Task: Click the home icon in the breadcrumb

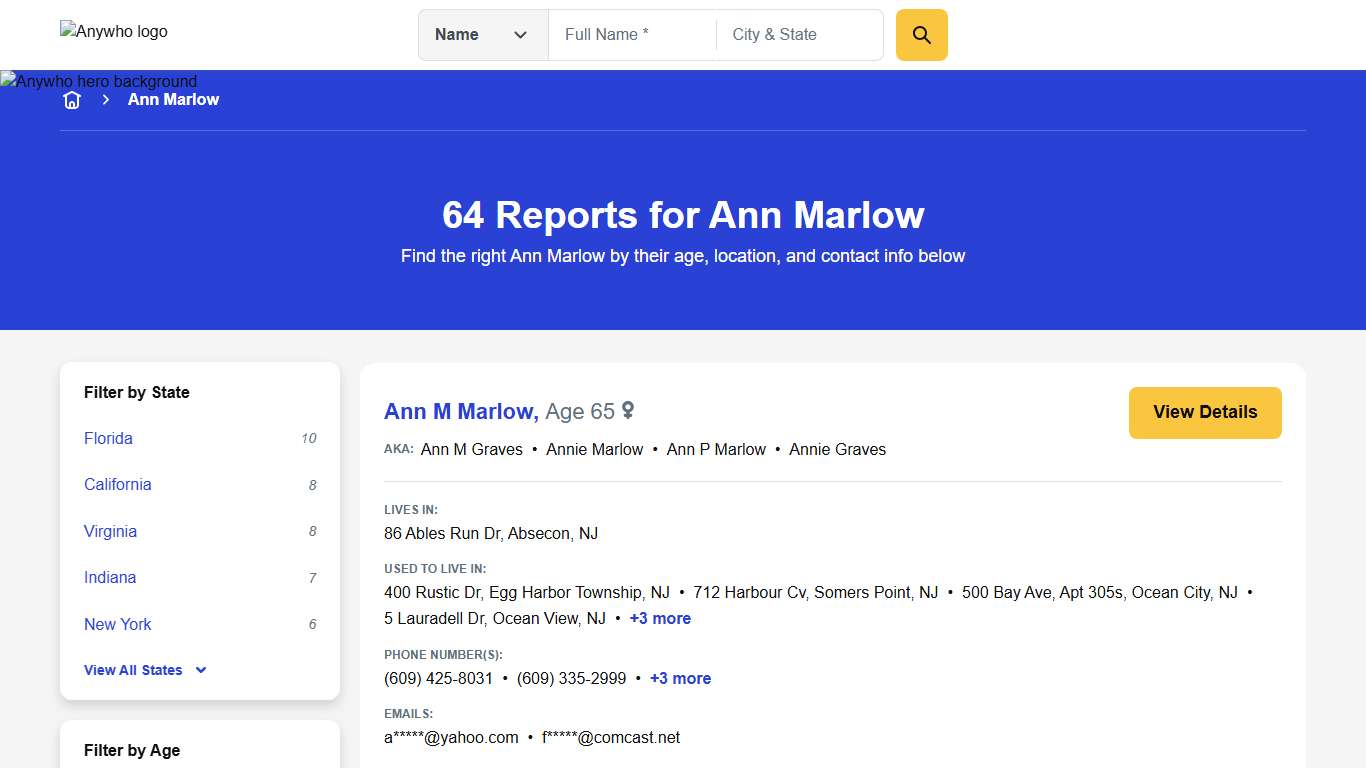Action: tap(71, 99)
